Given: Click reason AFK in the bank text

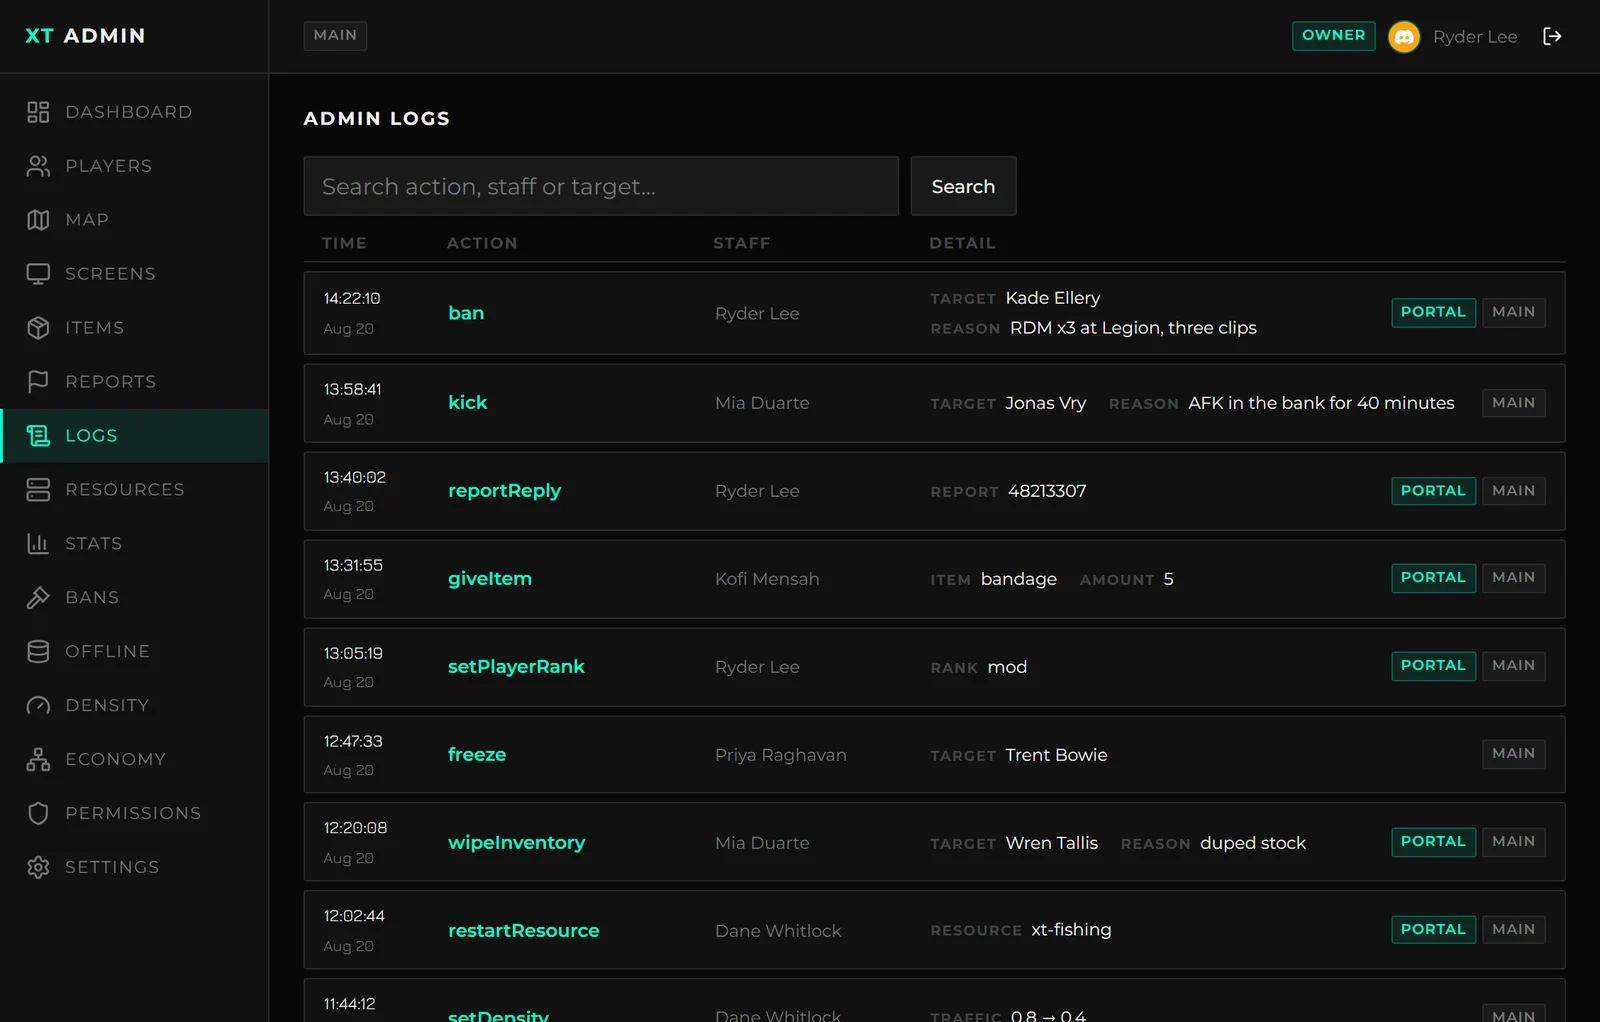Looking at the screenshot, I should pos(1321,403).
